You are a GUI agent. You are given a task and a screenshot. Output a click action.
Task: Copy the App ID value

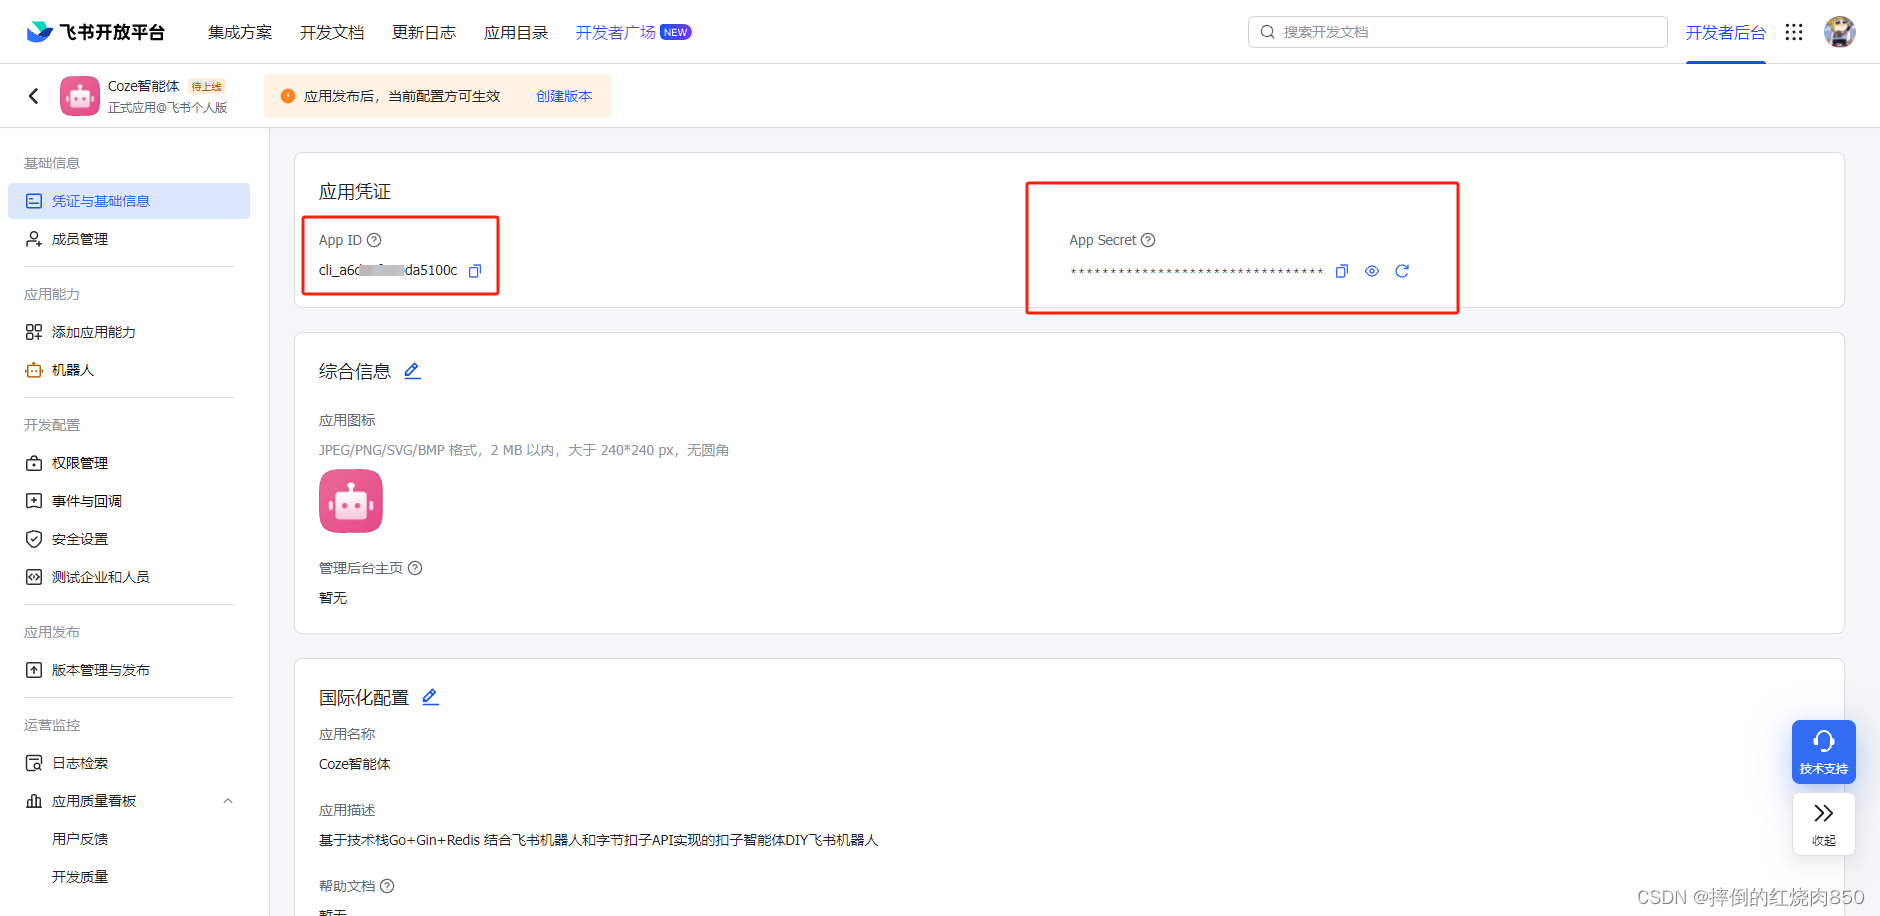click(x=475, y=271)
